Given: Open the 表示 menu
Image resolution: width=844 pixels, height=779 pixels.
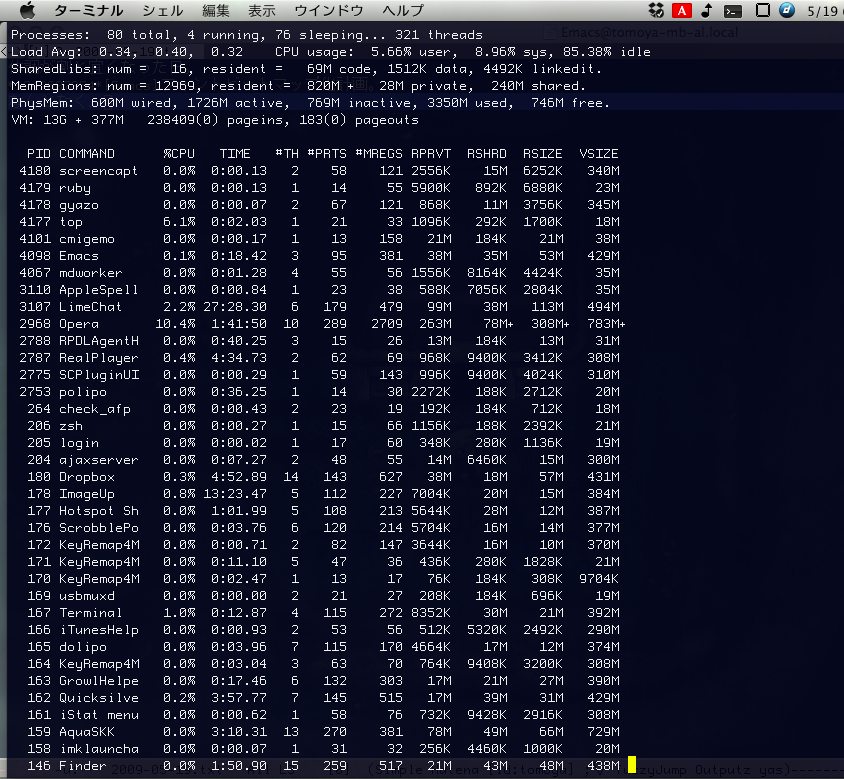Looking at the screenshot, I should [x=262, y=10].
